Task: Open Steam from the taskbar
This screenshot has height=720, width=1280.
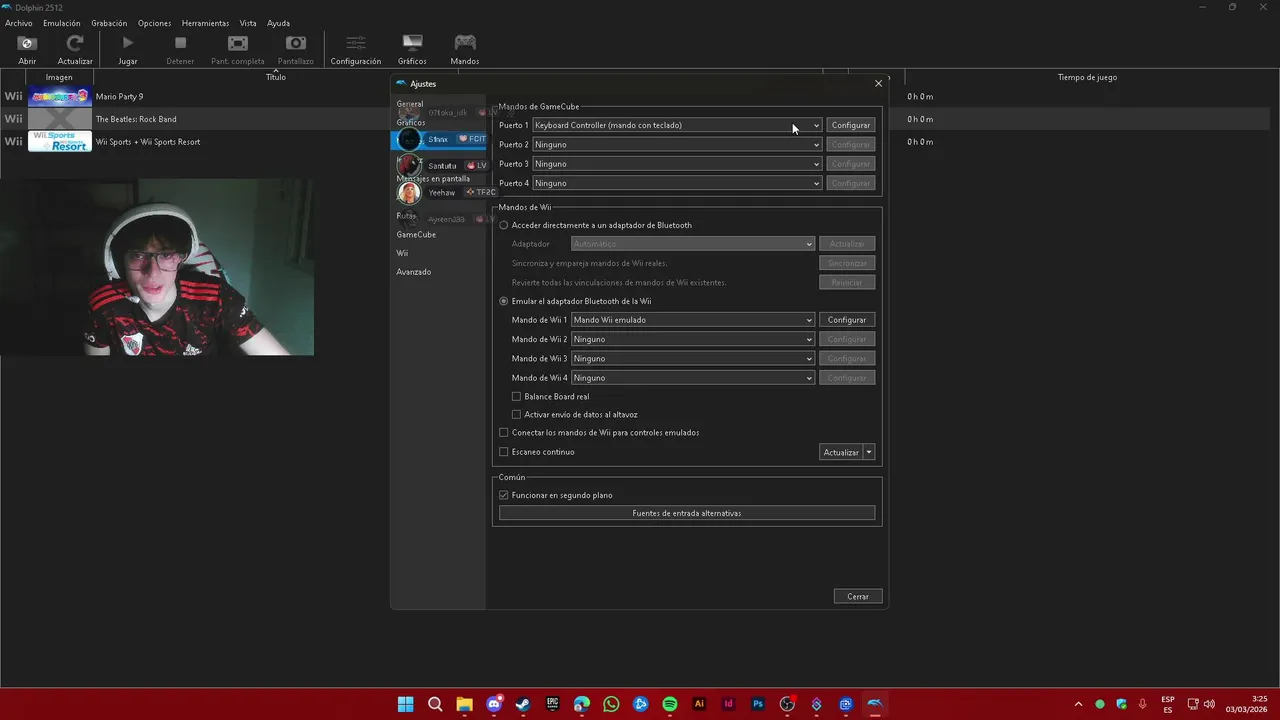Action: (x=523, y=704)
